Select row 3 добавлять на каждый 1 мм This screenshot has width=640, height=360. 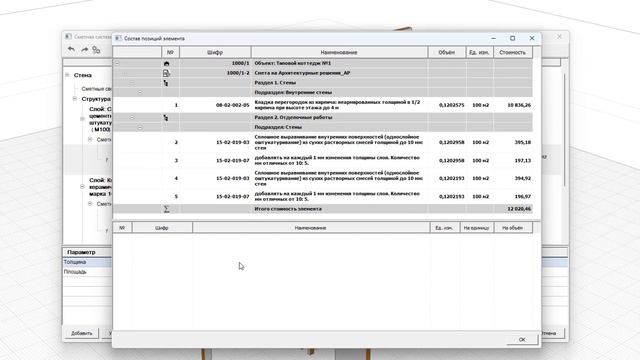pyautogui.click(x=322, y=160)
